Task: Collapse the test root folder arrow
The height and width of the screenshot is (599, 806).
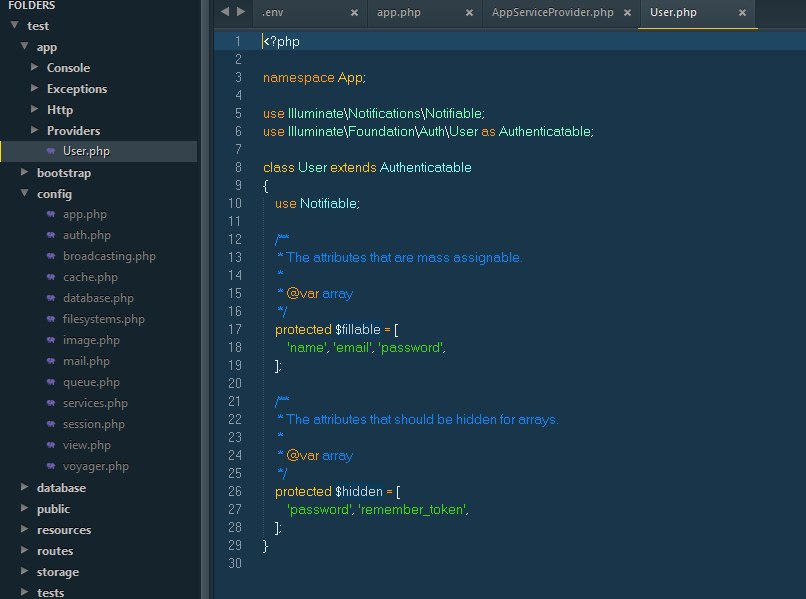Action: [x=15, y=25]
